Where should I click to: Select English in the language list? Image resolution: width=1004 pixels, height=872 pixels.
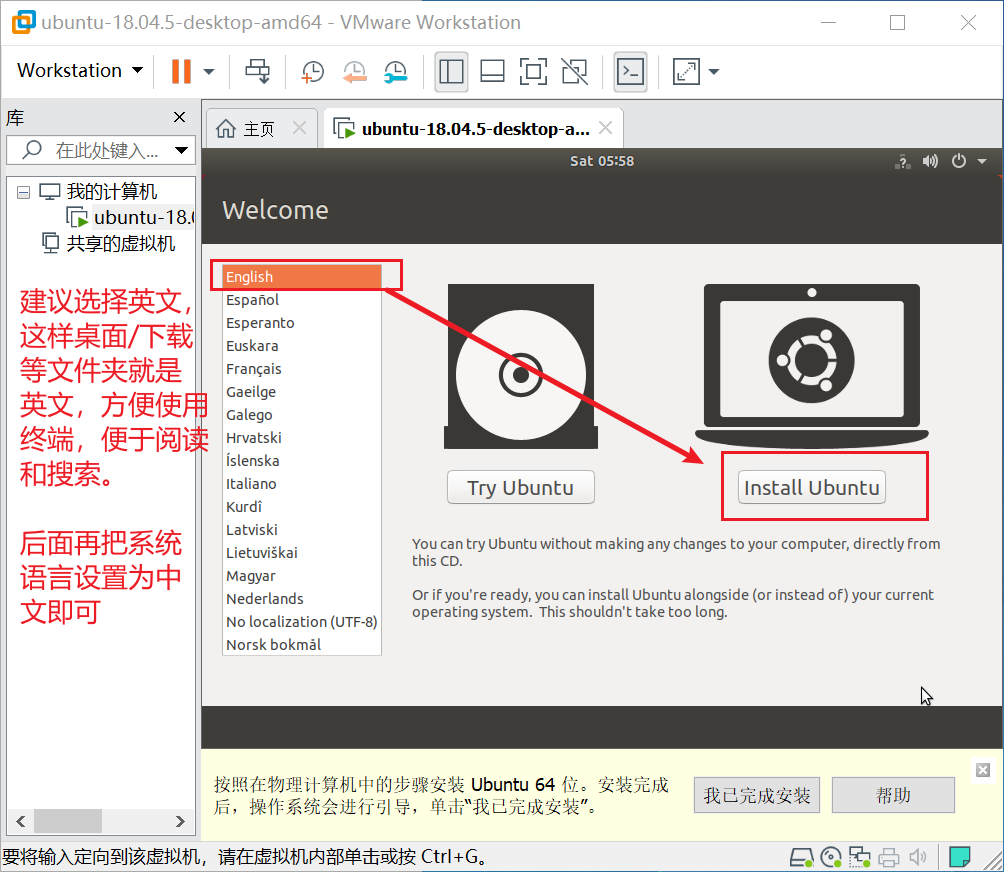coord(302,277)
